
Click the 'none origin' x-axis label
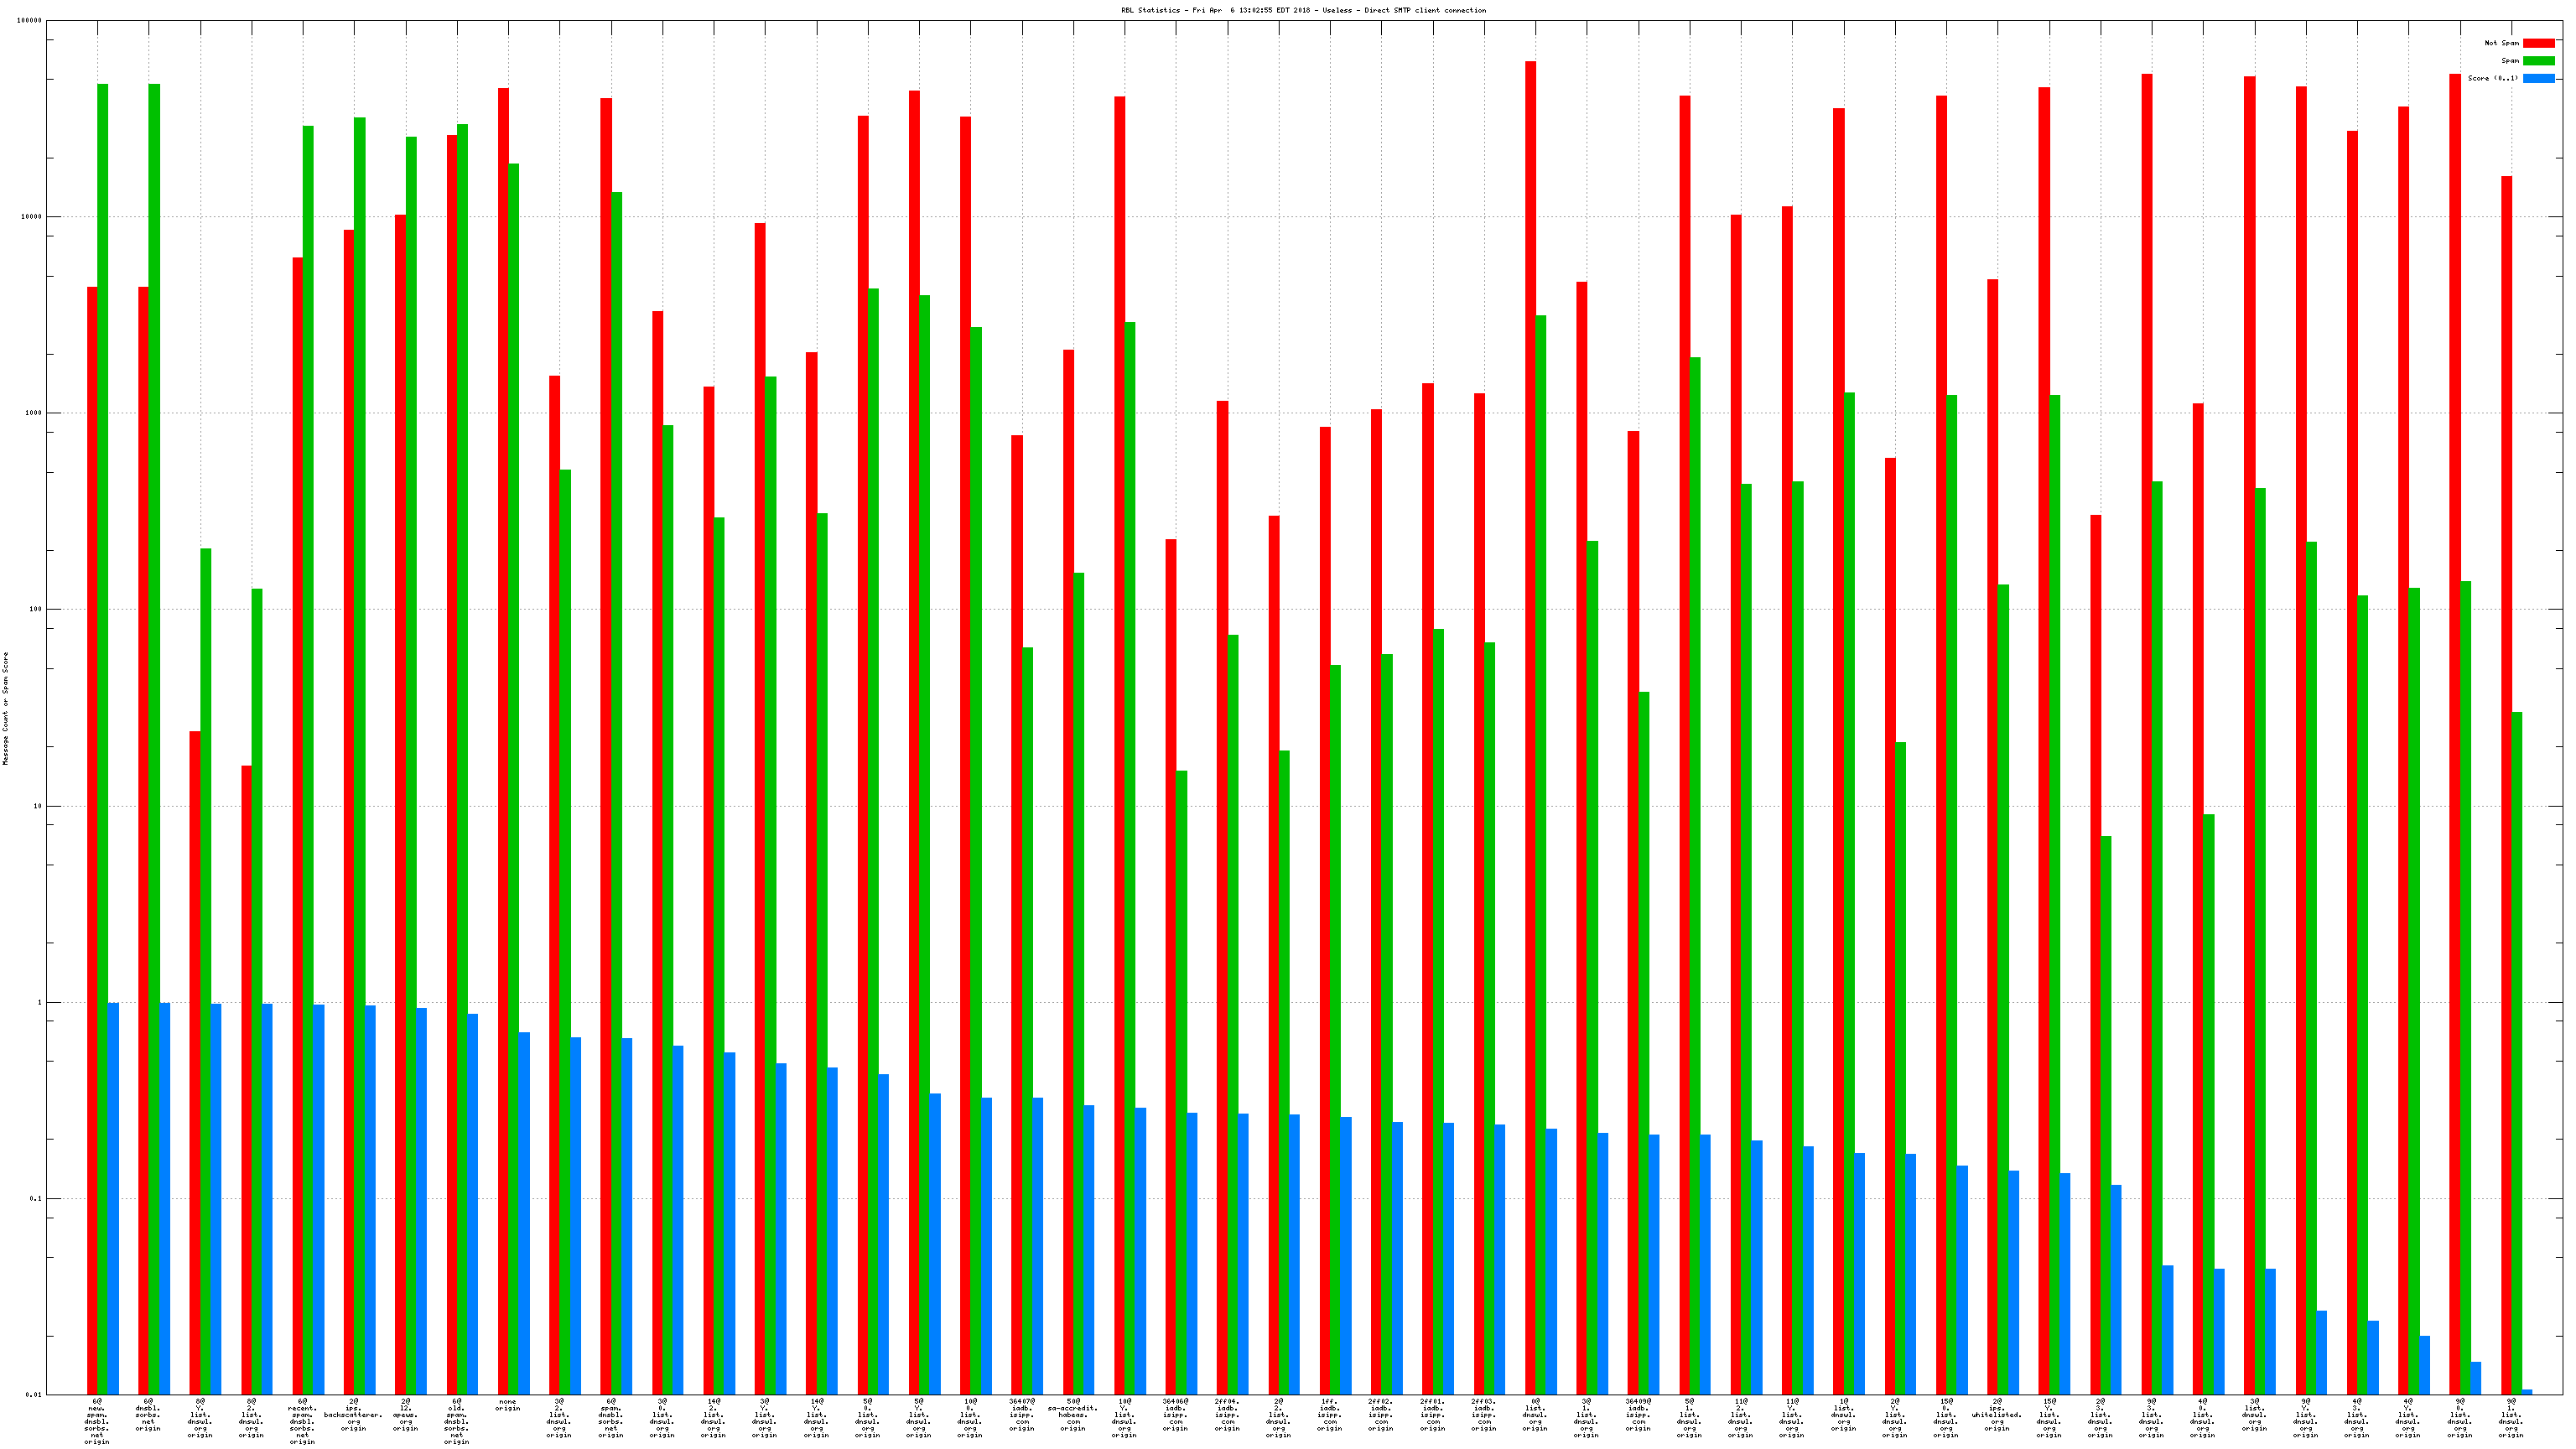[x=508, y=1405]
